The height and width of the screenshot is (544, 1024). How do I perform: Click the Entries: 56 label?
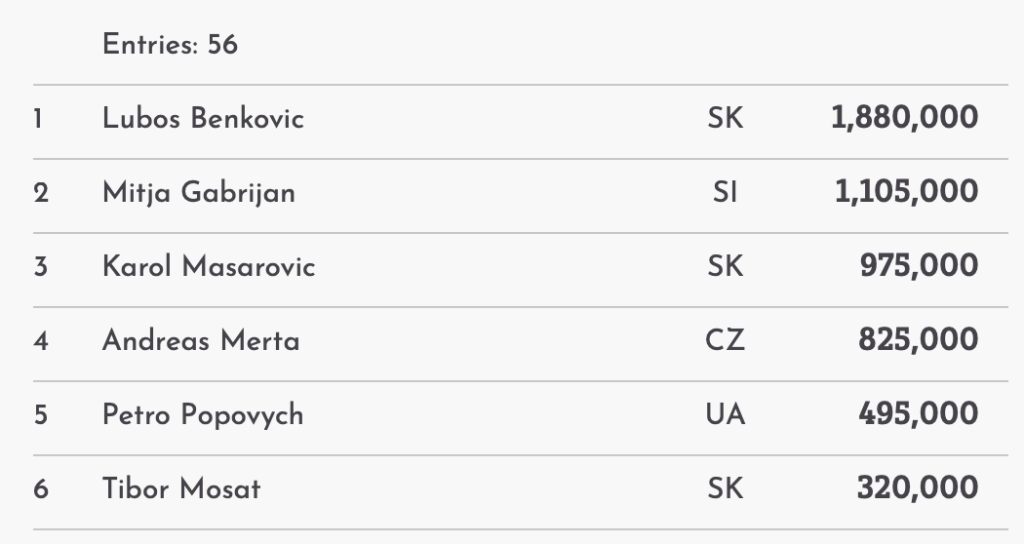[x=170, y=45]
